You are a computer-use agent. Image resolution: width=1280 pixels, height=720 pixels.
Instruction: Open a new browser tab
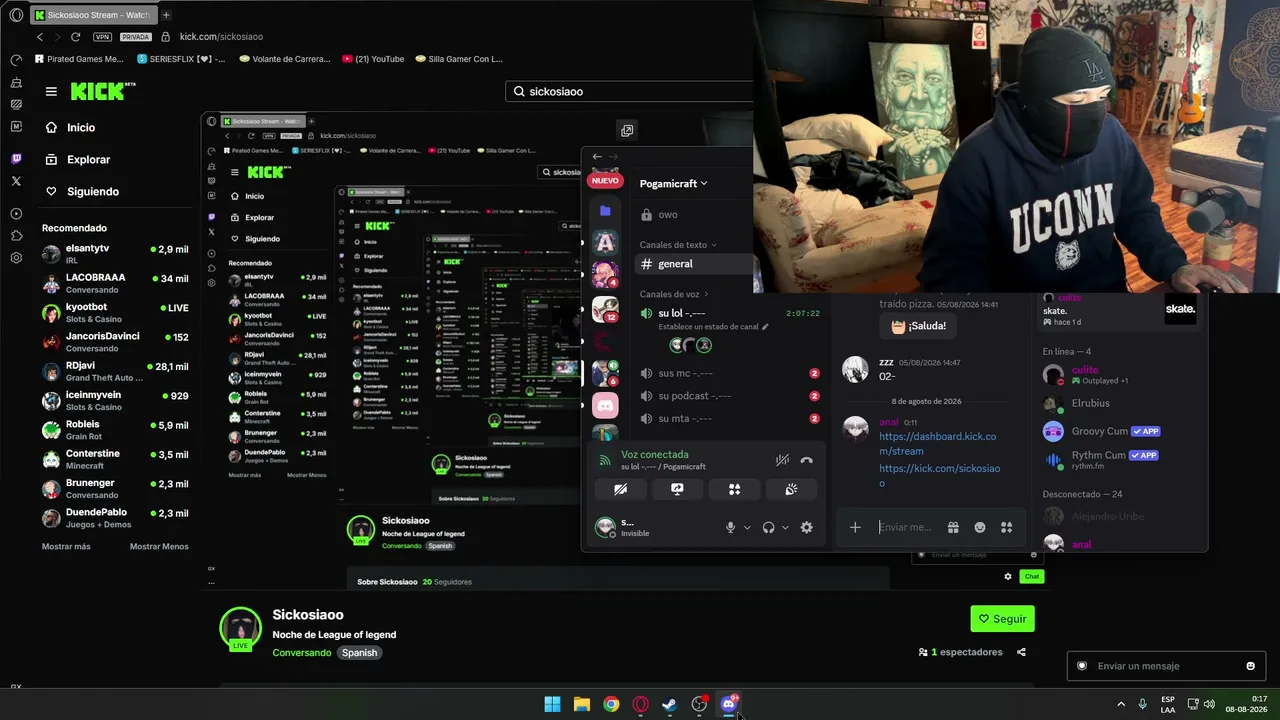click(x=166, y=15)
